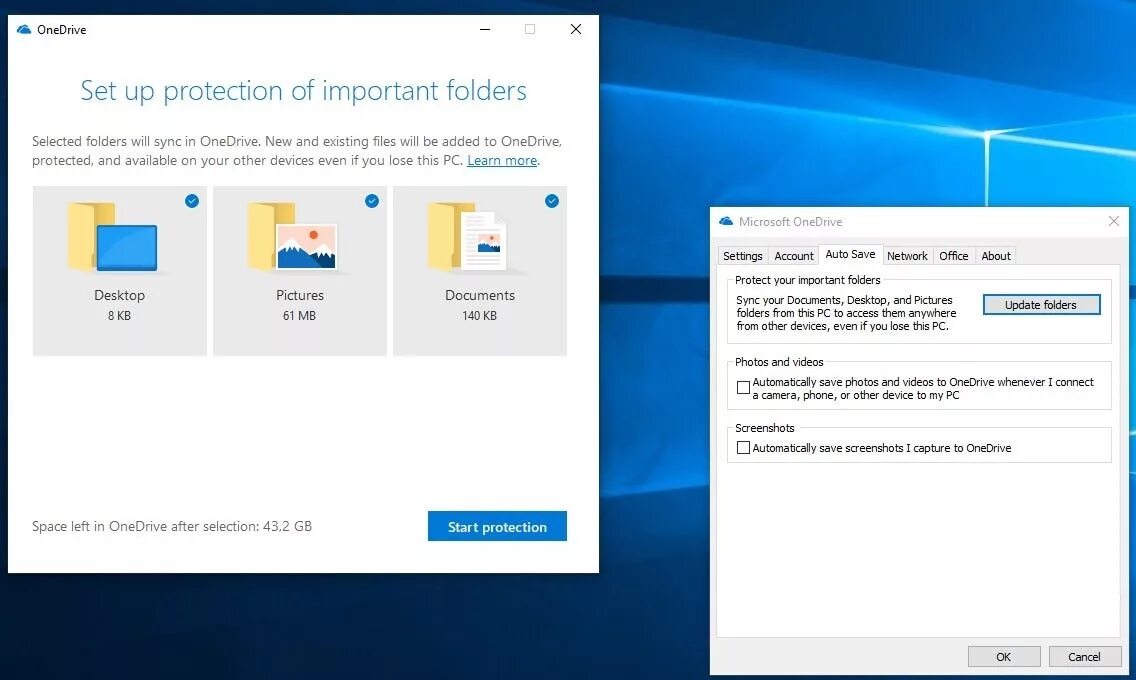Switch to the Settings tab
The image size is (1136, 680).
(743, 256)
